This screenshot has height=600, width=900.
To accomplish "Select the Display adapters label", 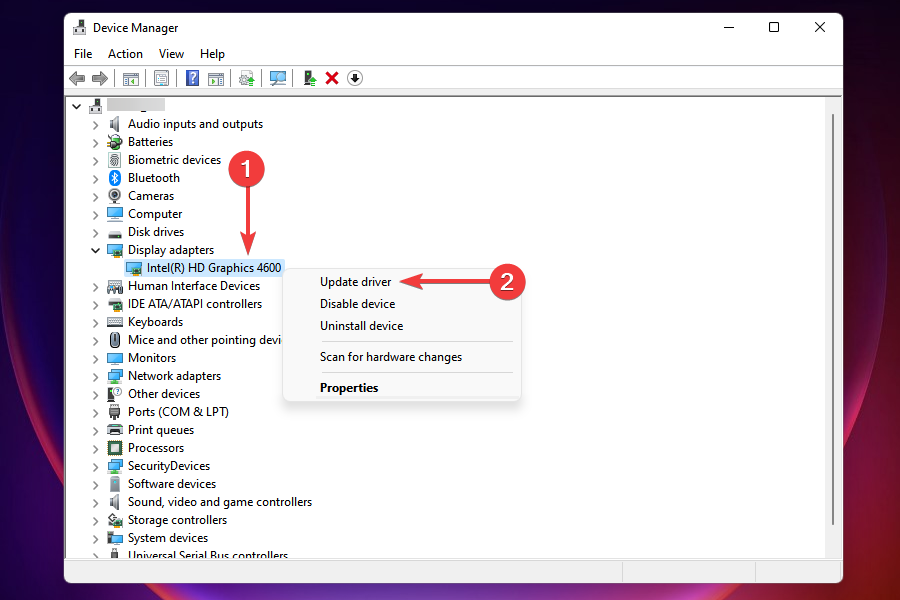I will [x=170, y=250].
